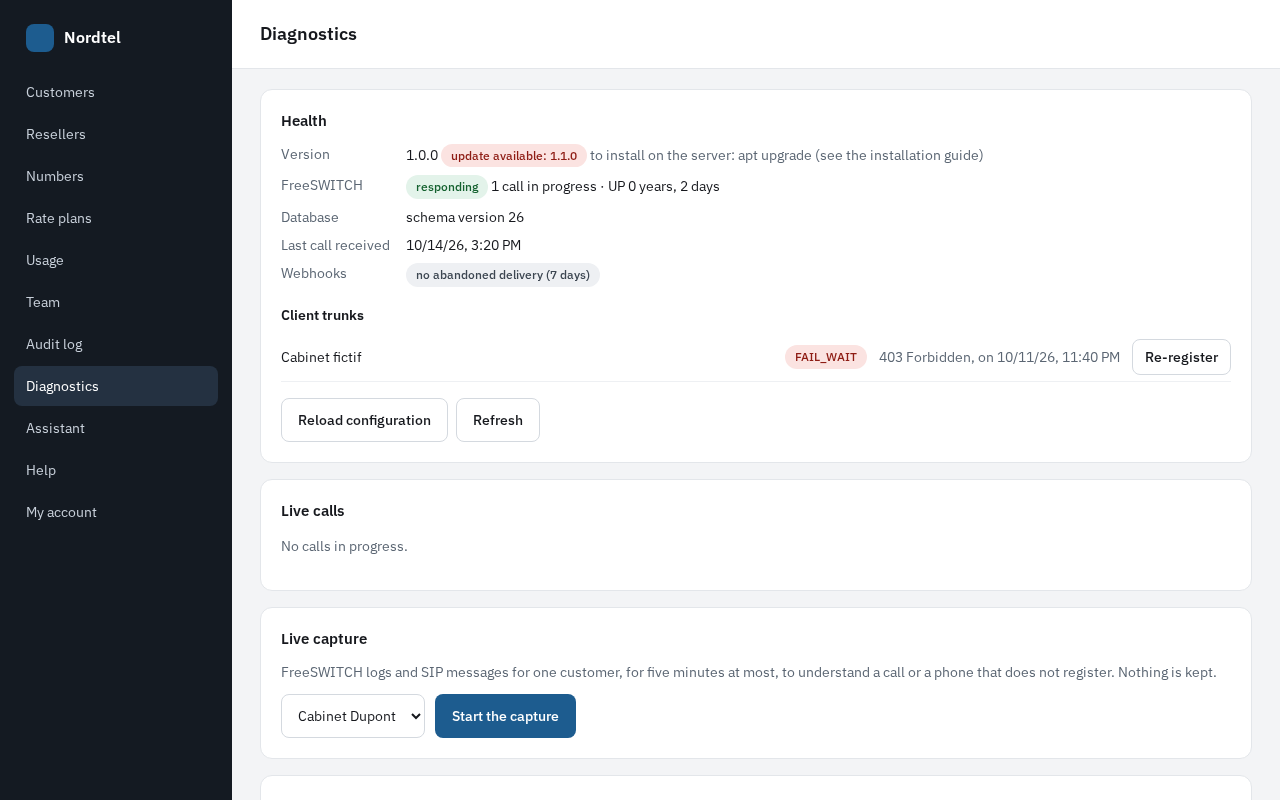Click the Health section heading
The width and height of the screenshot is (1280, 800).
click(304, 121)
